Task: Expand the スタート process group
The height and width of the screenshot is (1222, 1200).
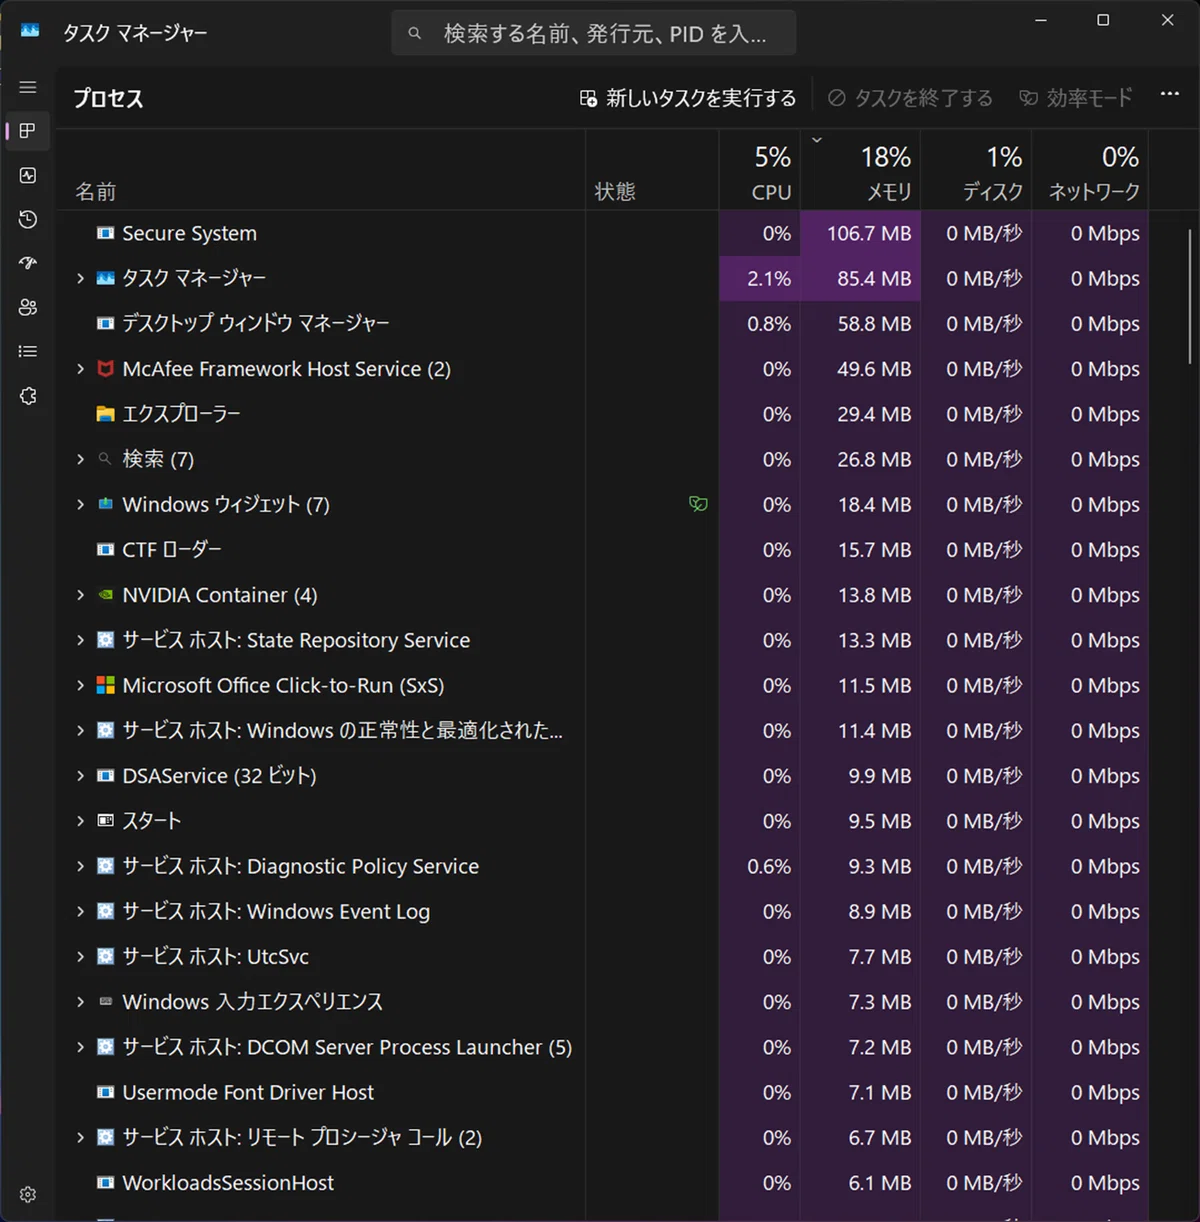Action: (80, 821)
